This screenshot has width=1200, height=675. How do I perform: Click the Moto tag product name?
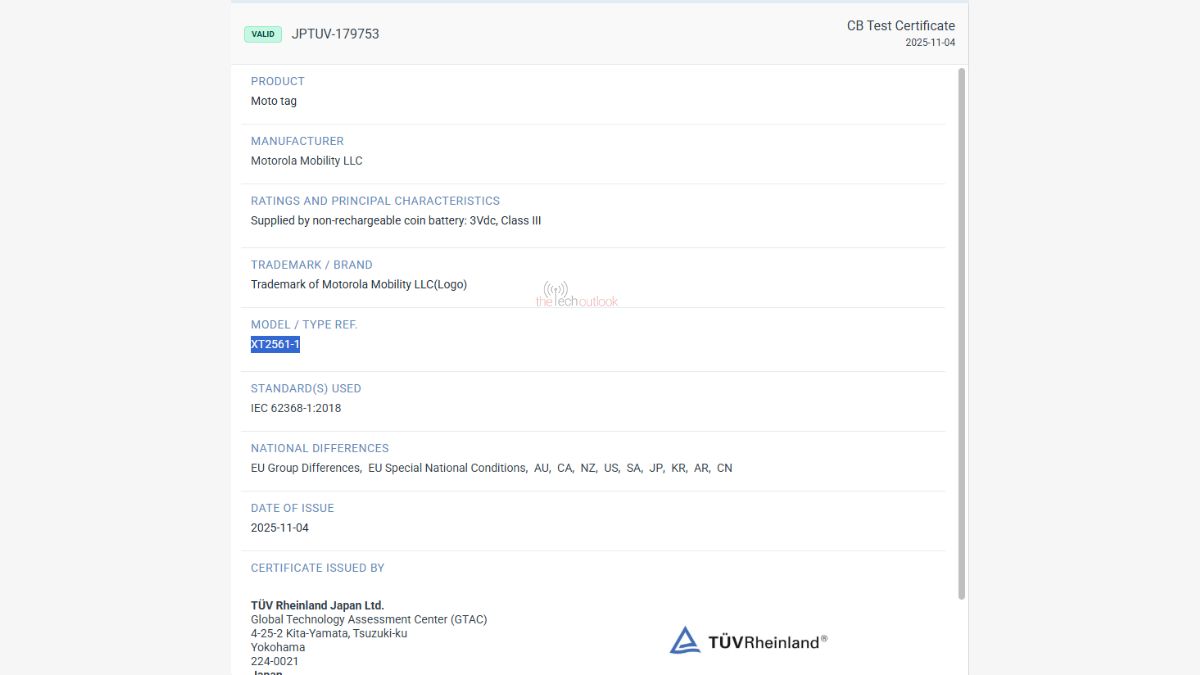(x=274, y=101)
